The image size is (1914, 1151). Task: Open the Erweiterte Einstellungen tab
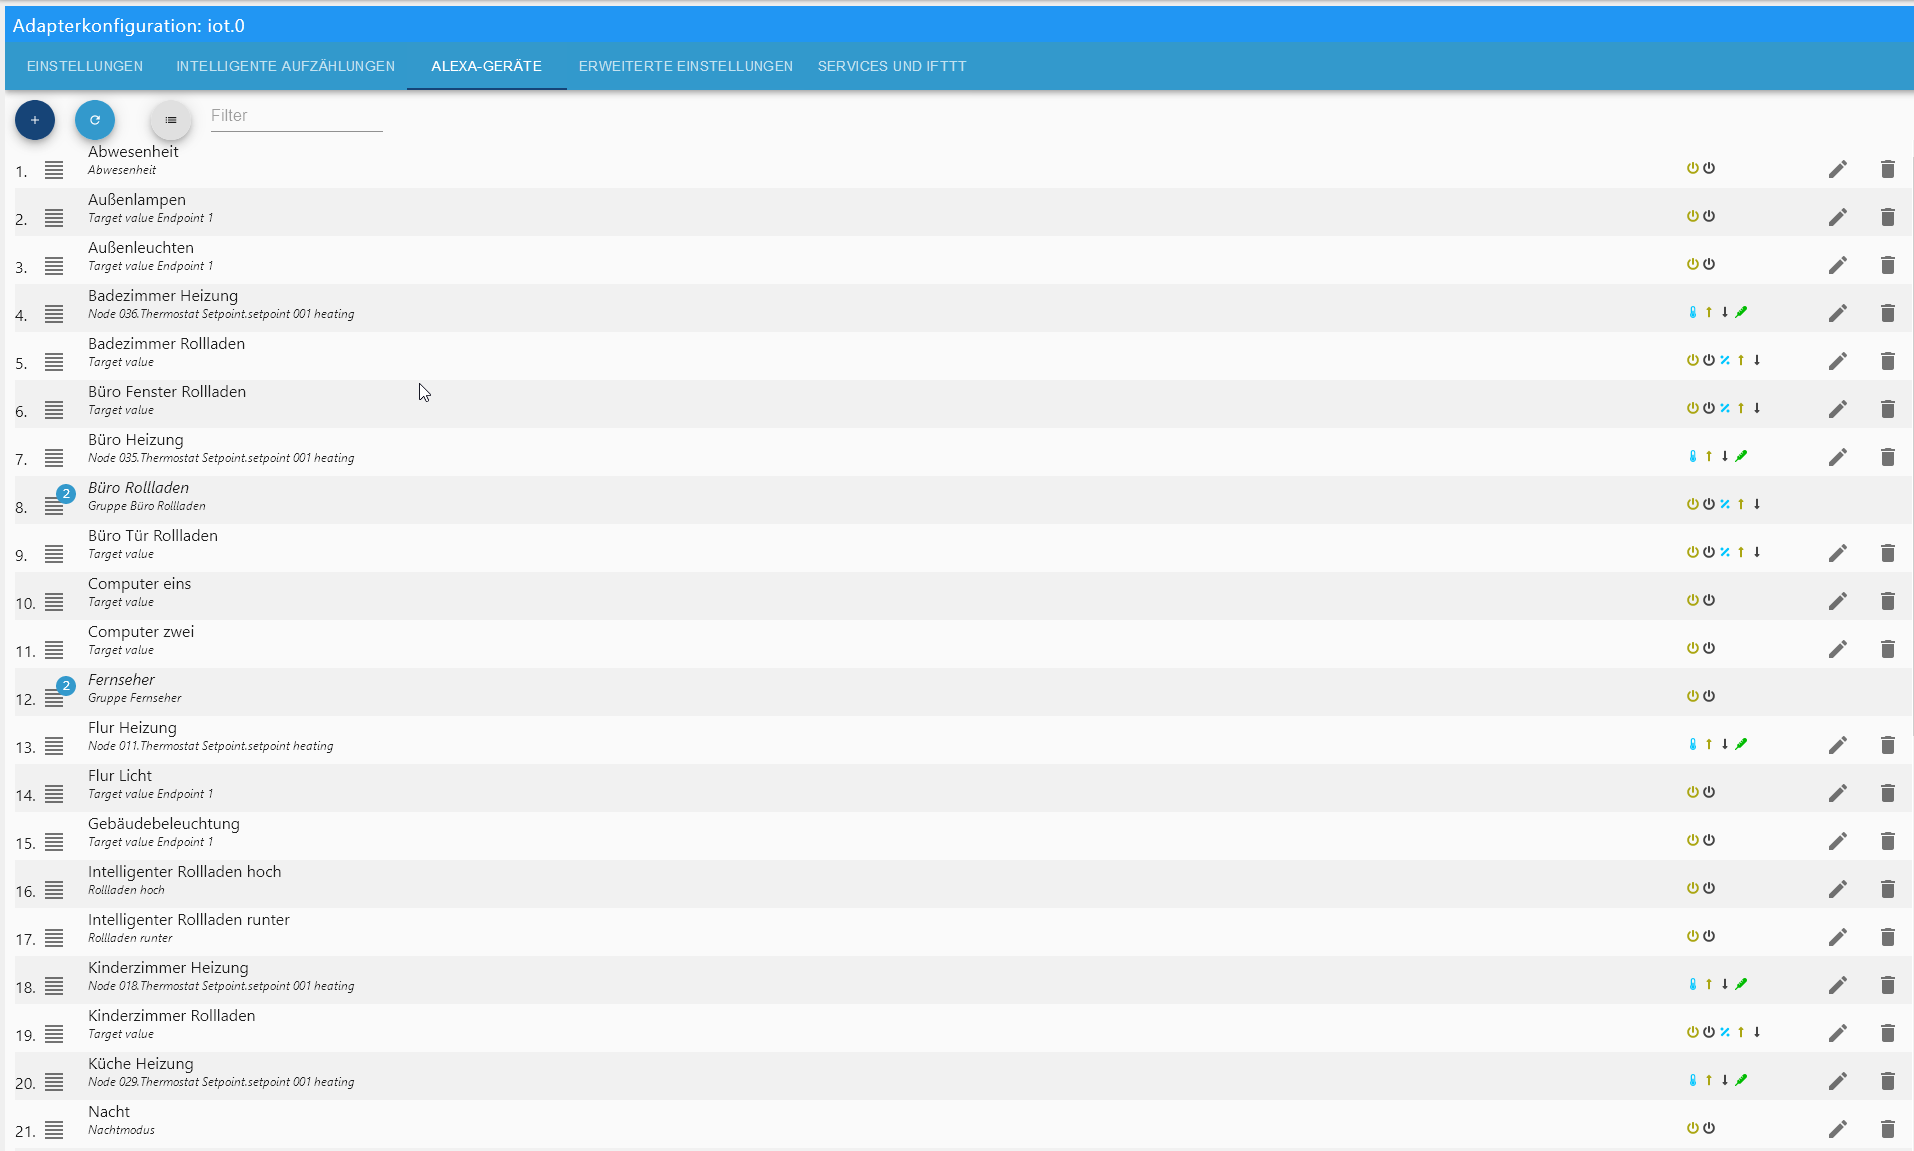click(x=686, y=66)
